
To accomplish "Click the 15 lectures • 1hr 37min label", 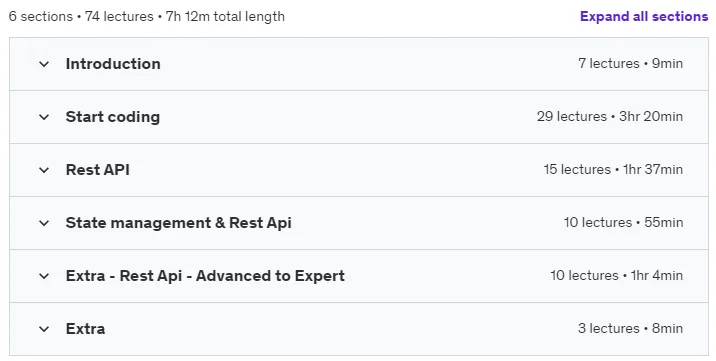I will pyautogui.click(x=613, y=169).
